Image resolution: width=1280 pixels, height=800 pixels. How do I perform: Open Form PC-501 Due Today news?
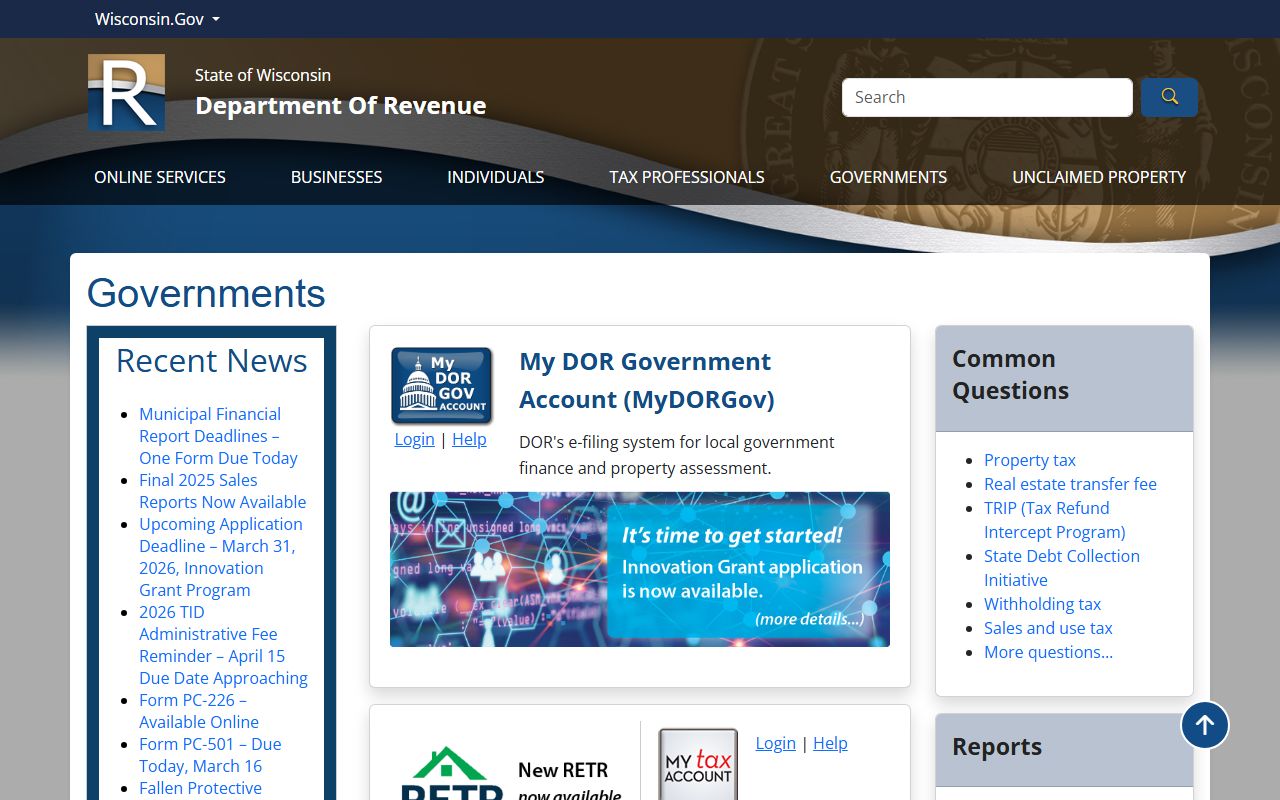pos(210,755)
